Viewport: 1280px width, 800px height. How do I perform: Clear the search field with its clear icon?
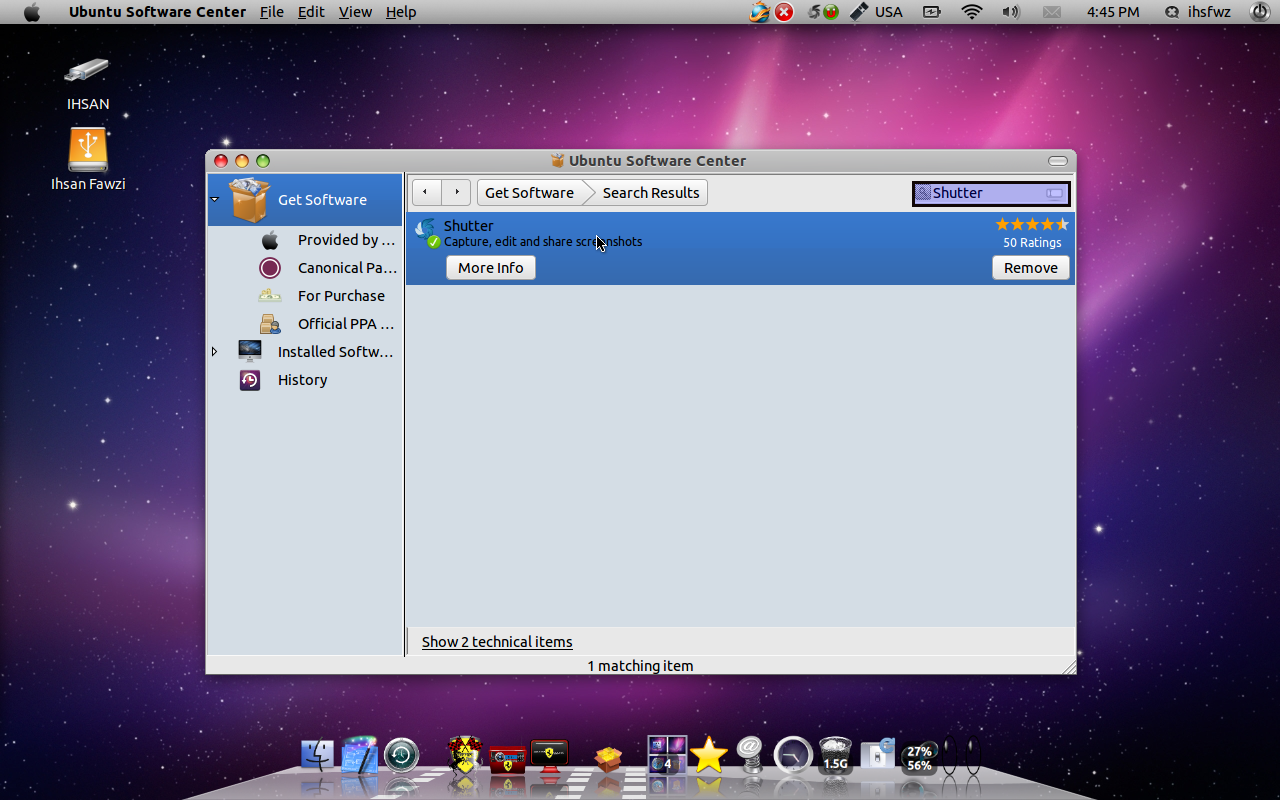[x=1054, y=193]
